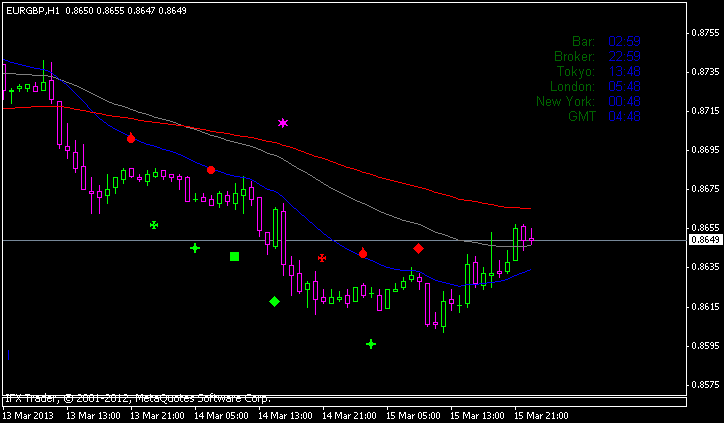Image resolution: width=724 pixels, height=423 pixels.
Task: Click the GMT clock label
Action: coord(581,116)
